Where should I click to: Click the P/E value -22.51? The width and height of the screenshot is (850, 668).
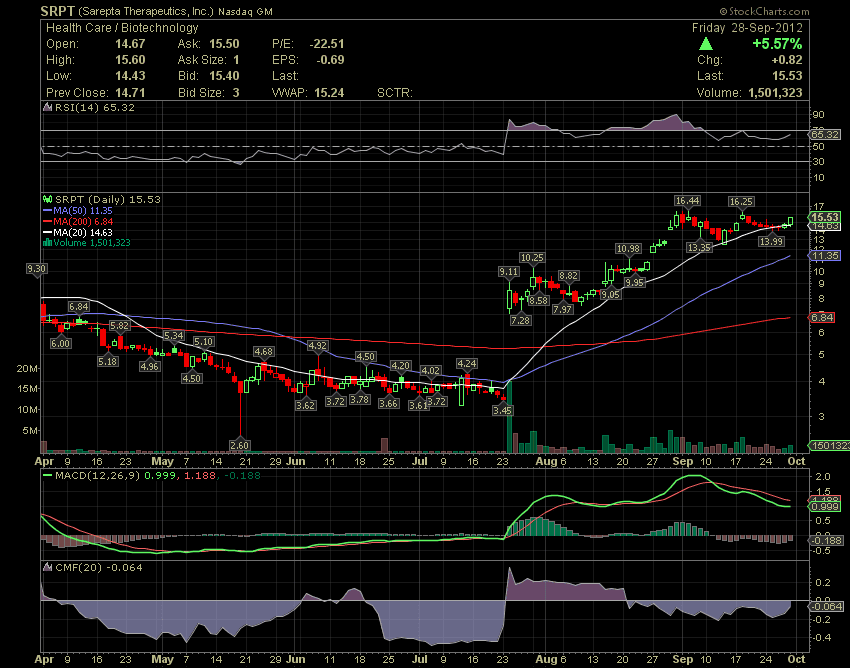pyautogui.click(x=327, y=44)
